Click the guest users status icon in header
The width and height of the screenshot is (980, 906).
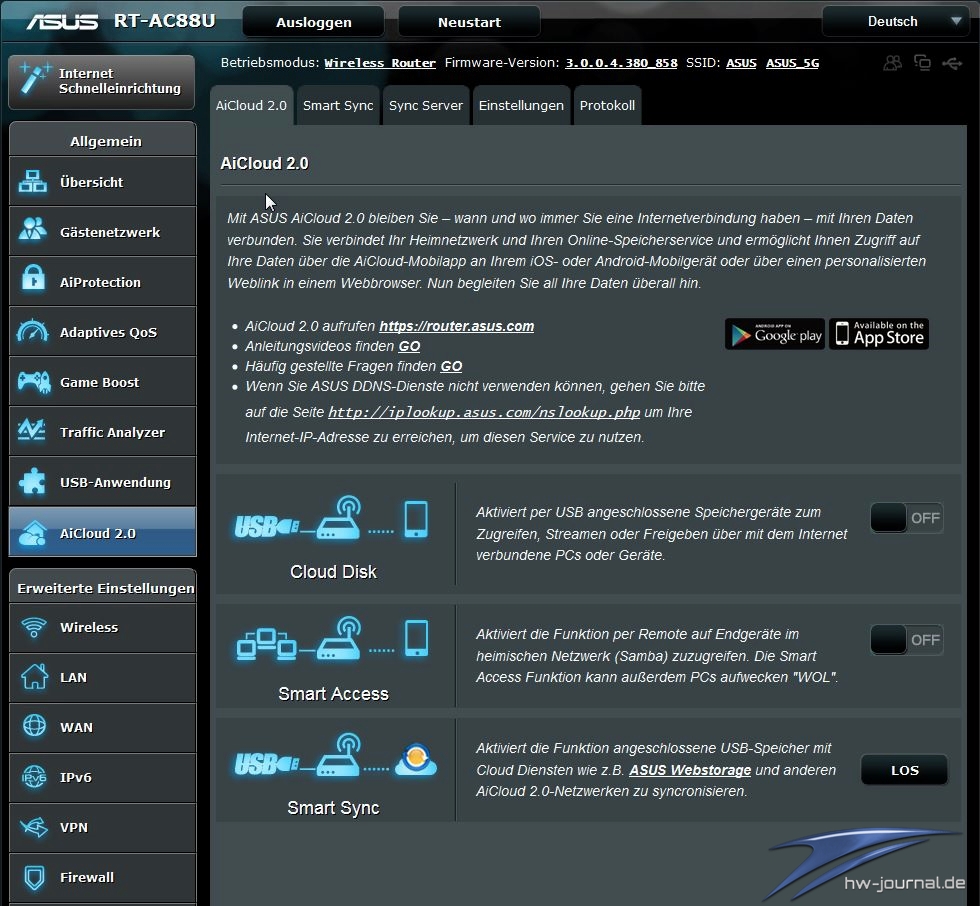coord(892,62)
